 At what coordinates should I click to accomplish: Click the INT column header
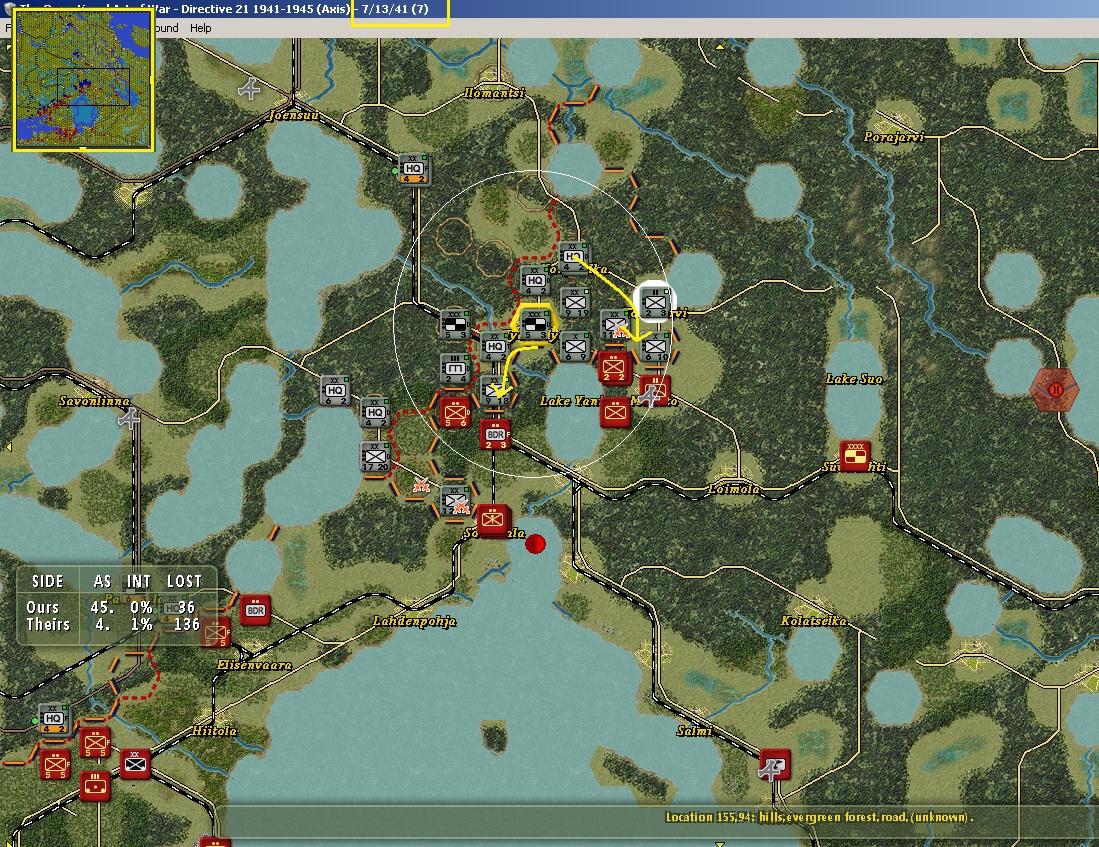(139, 581)
